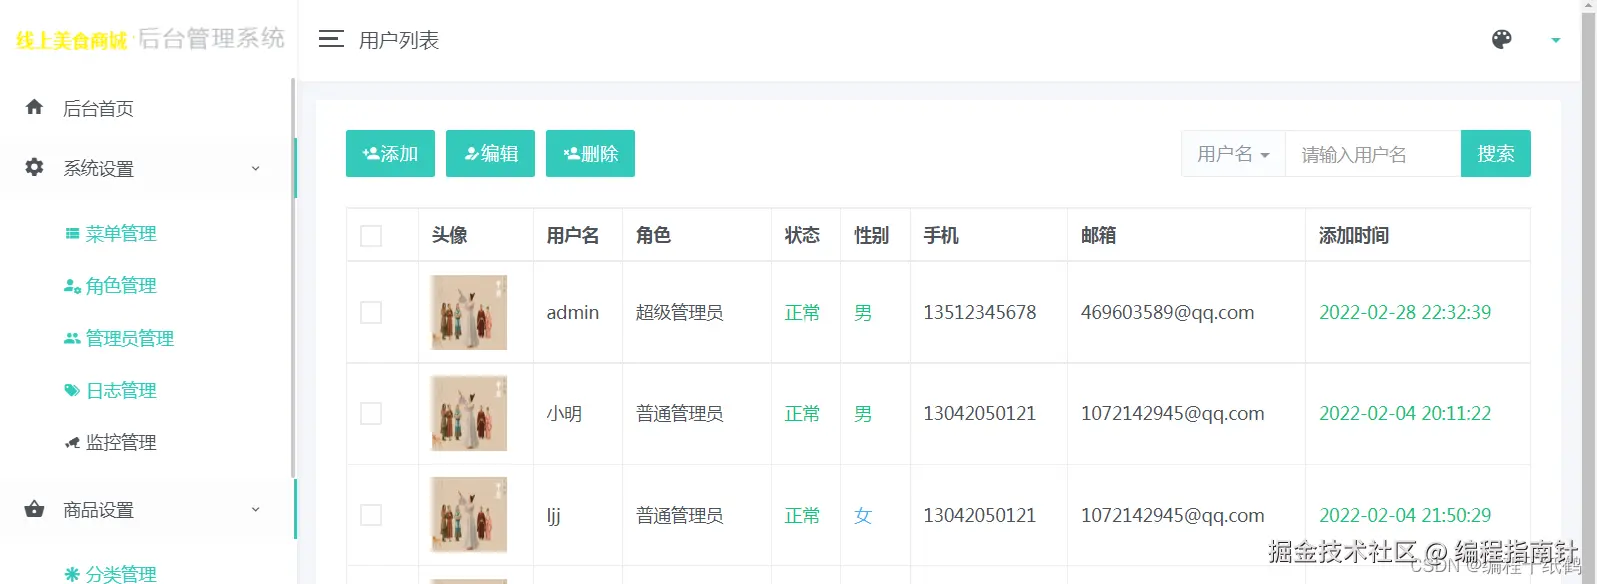Click the role icon beside 角色管理
Viewport: 1597px width, 584px height.
[72, 286]
